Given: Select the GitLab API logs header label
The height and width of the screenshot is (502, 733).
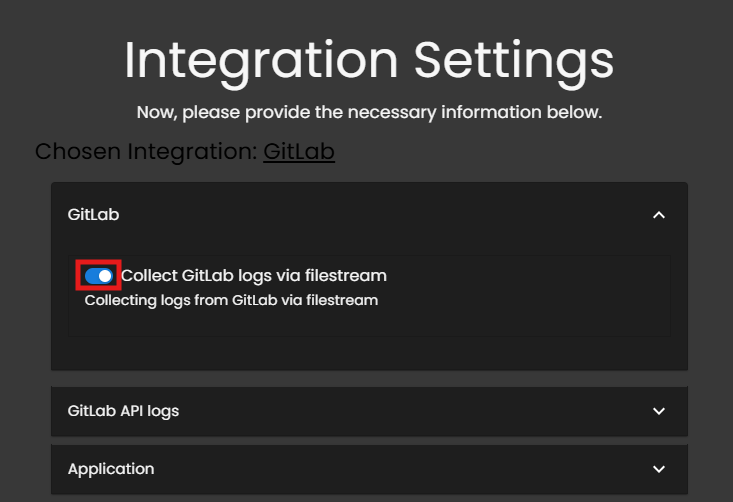Looking at the screenshot, I should coord(123,411).
